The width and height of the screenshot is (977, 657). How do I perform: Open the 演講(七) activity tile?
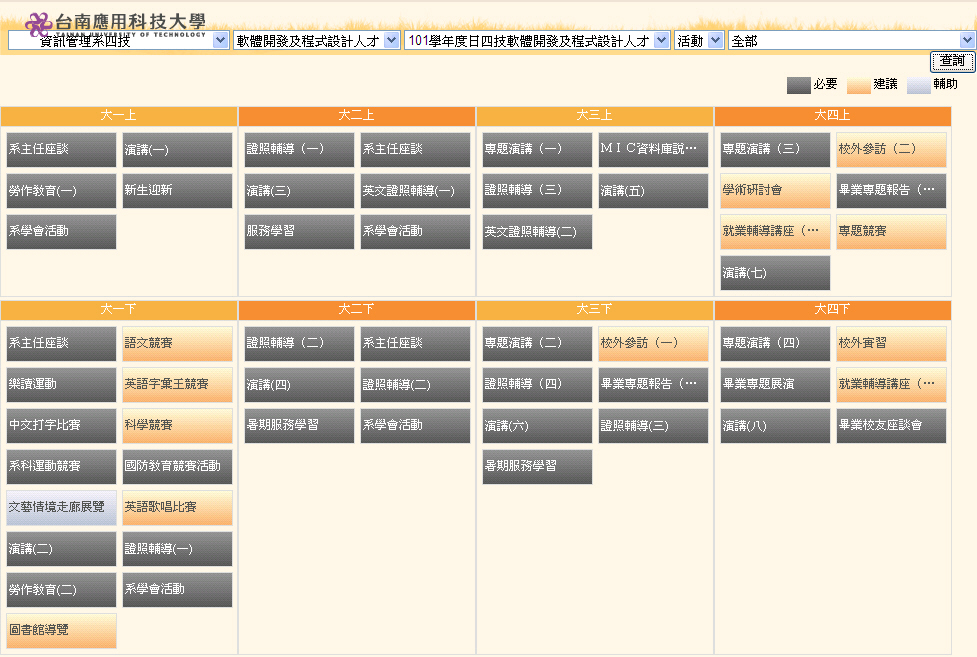click(775, 273)
